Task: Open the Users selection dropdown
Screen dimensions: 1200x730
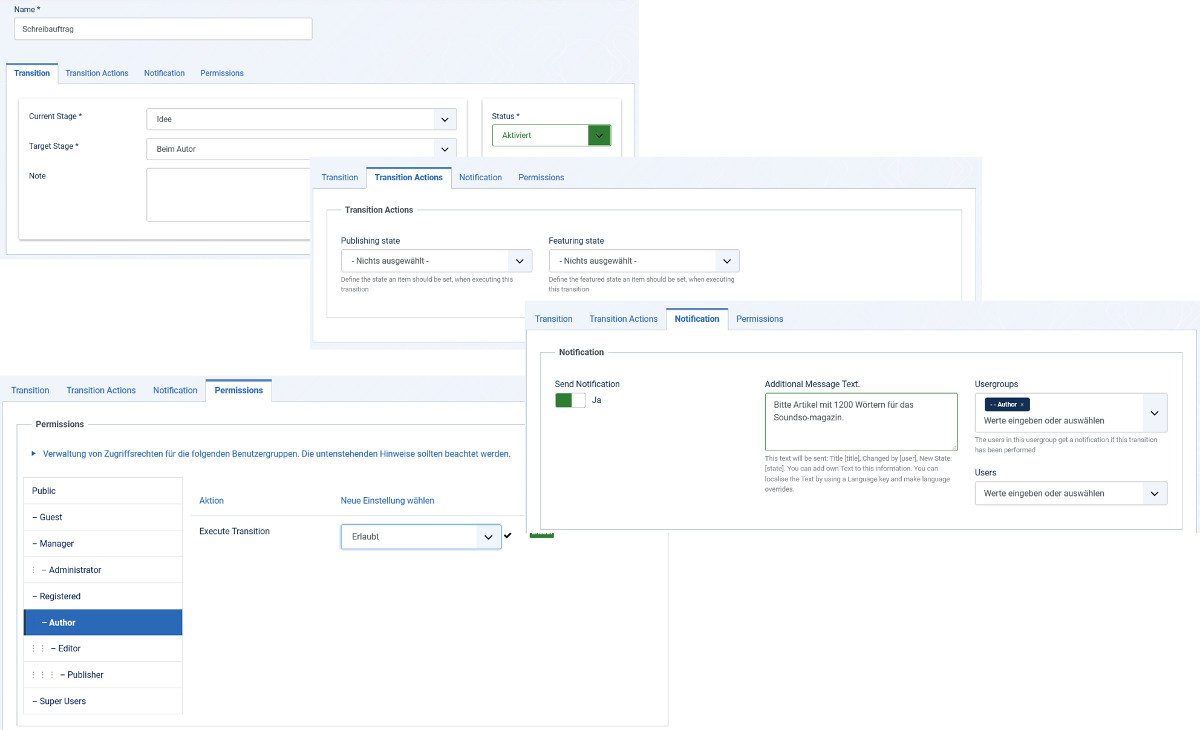Action: point(1071,493)
